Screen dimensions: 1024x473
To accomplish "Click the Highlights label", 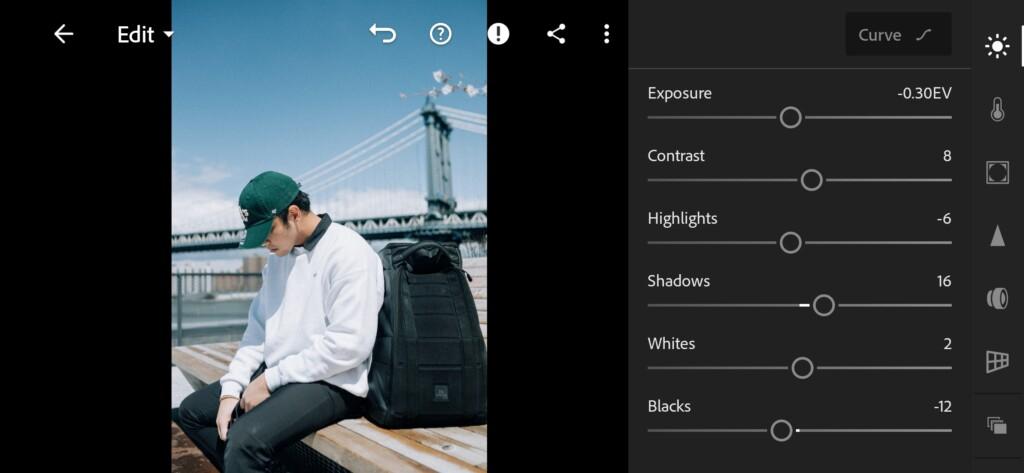I will [x=682, y=219].
